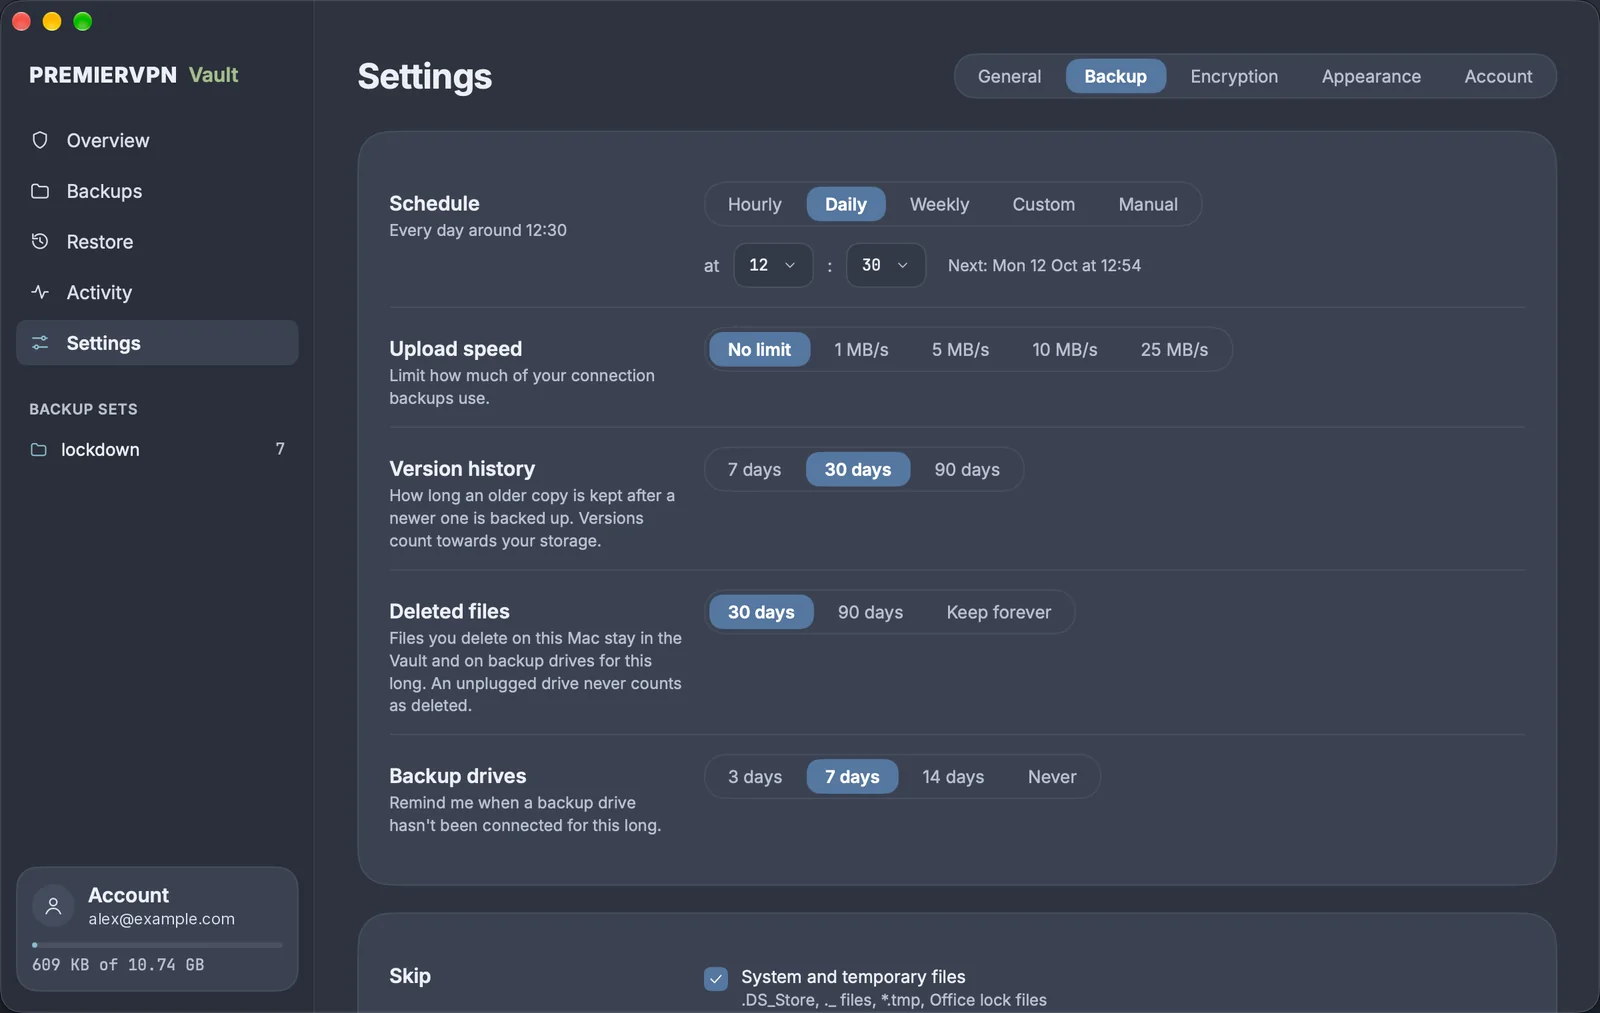Click the 609 KB of 10.74 GB text

[118, 964]
